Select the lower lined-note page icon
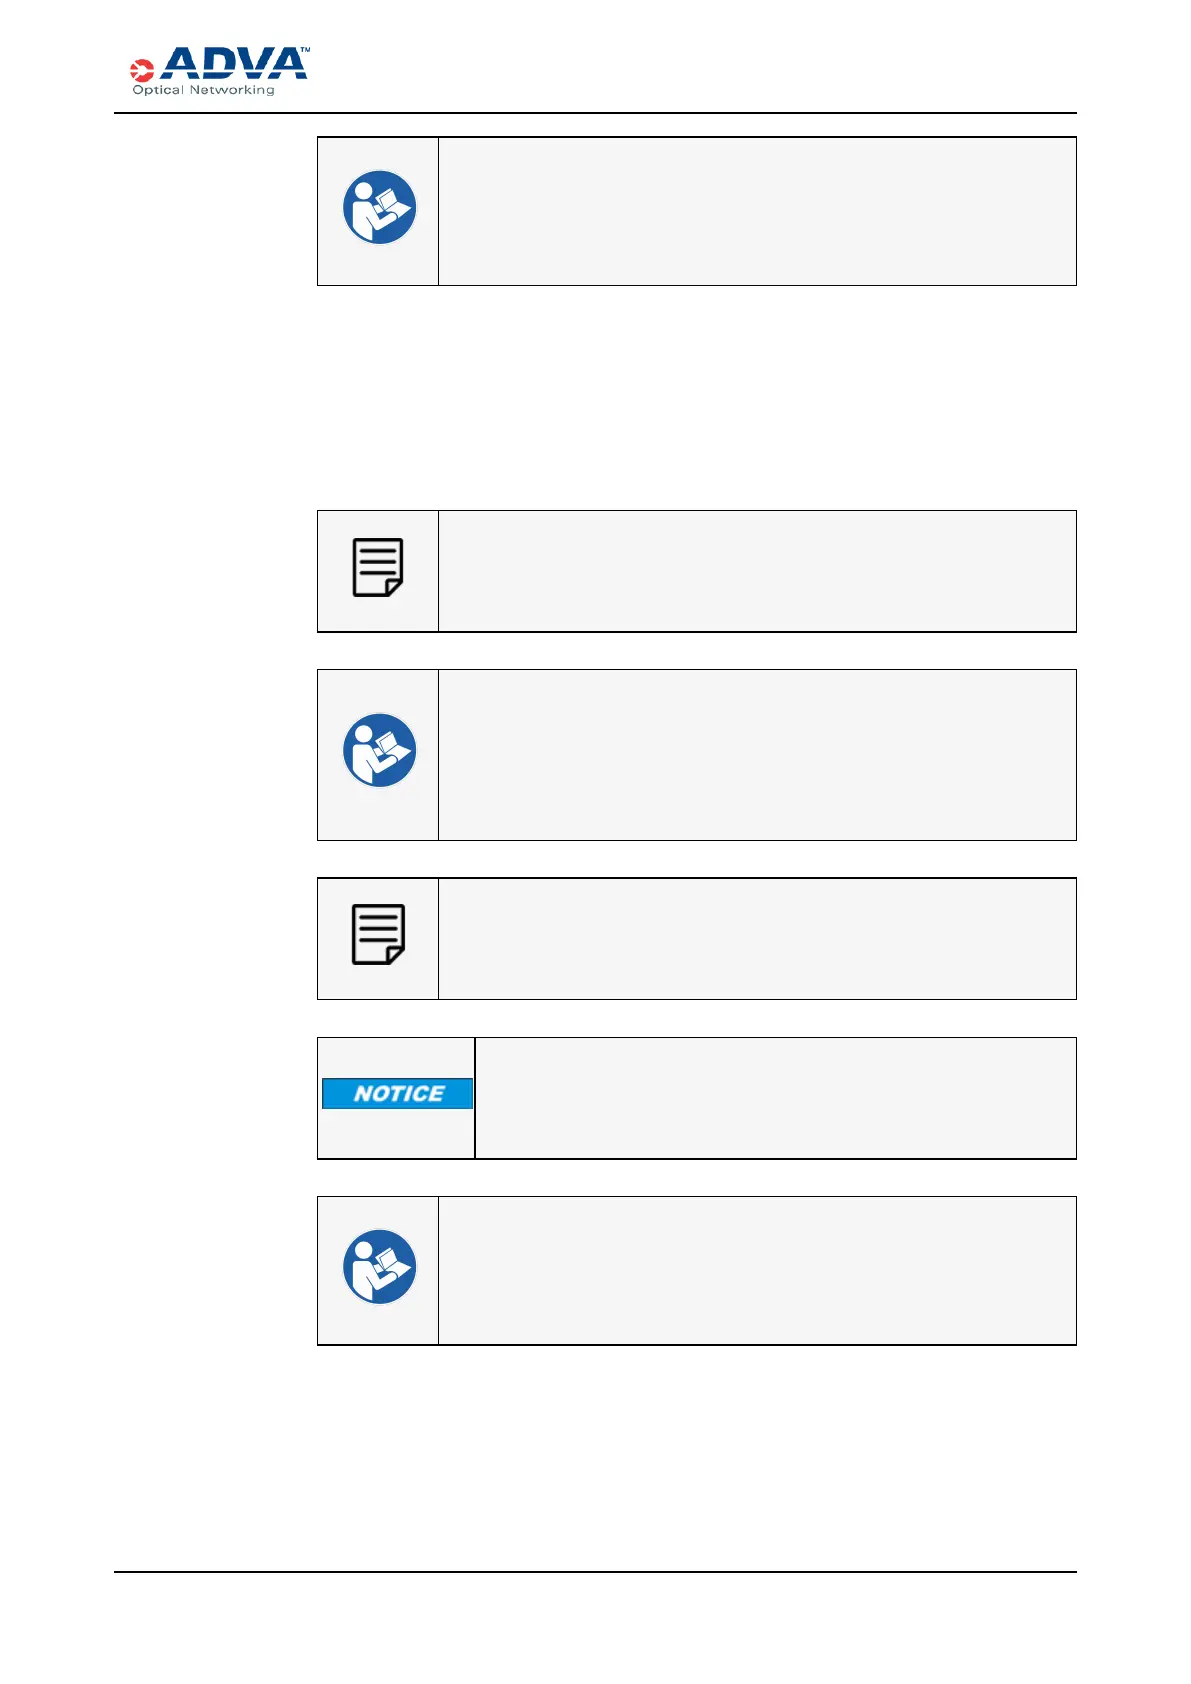The height and width of the screenshot is (1684, 1191). (x=378, y=935)
